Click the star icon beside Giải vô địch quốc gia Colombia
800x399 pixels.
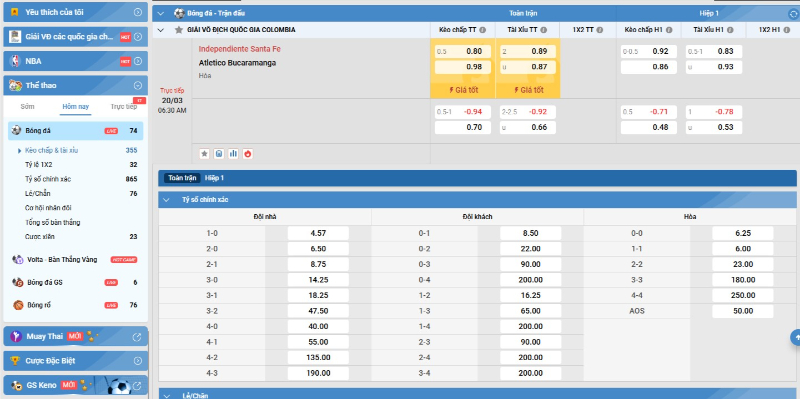point(179,30)
